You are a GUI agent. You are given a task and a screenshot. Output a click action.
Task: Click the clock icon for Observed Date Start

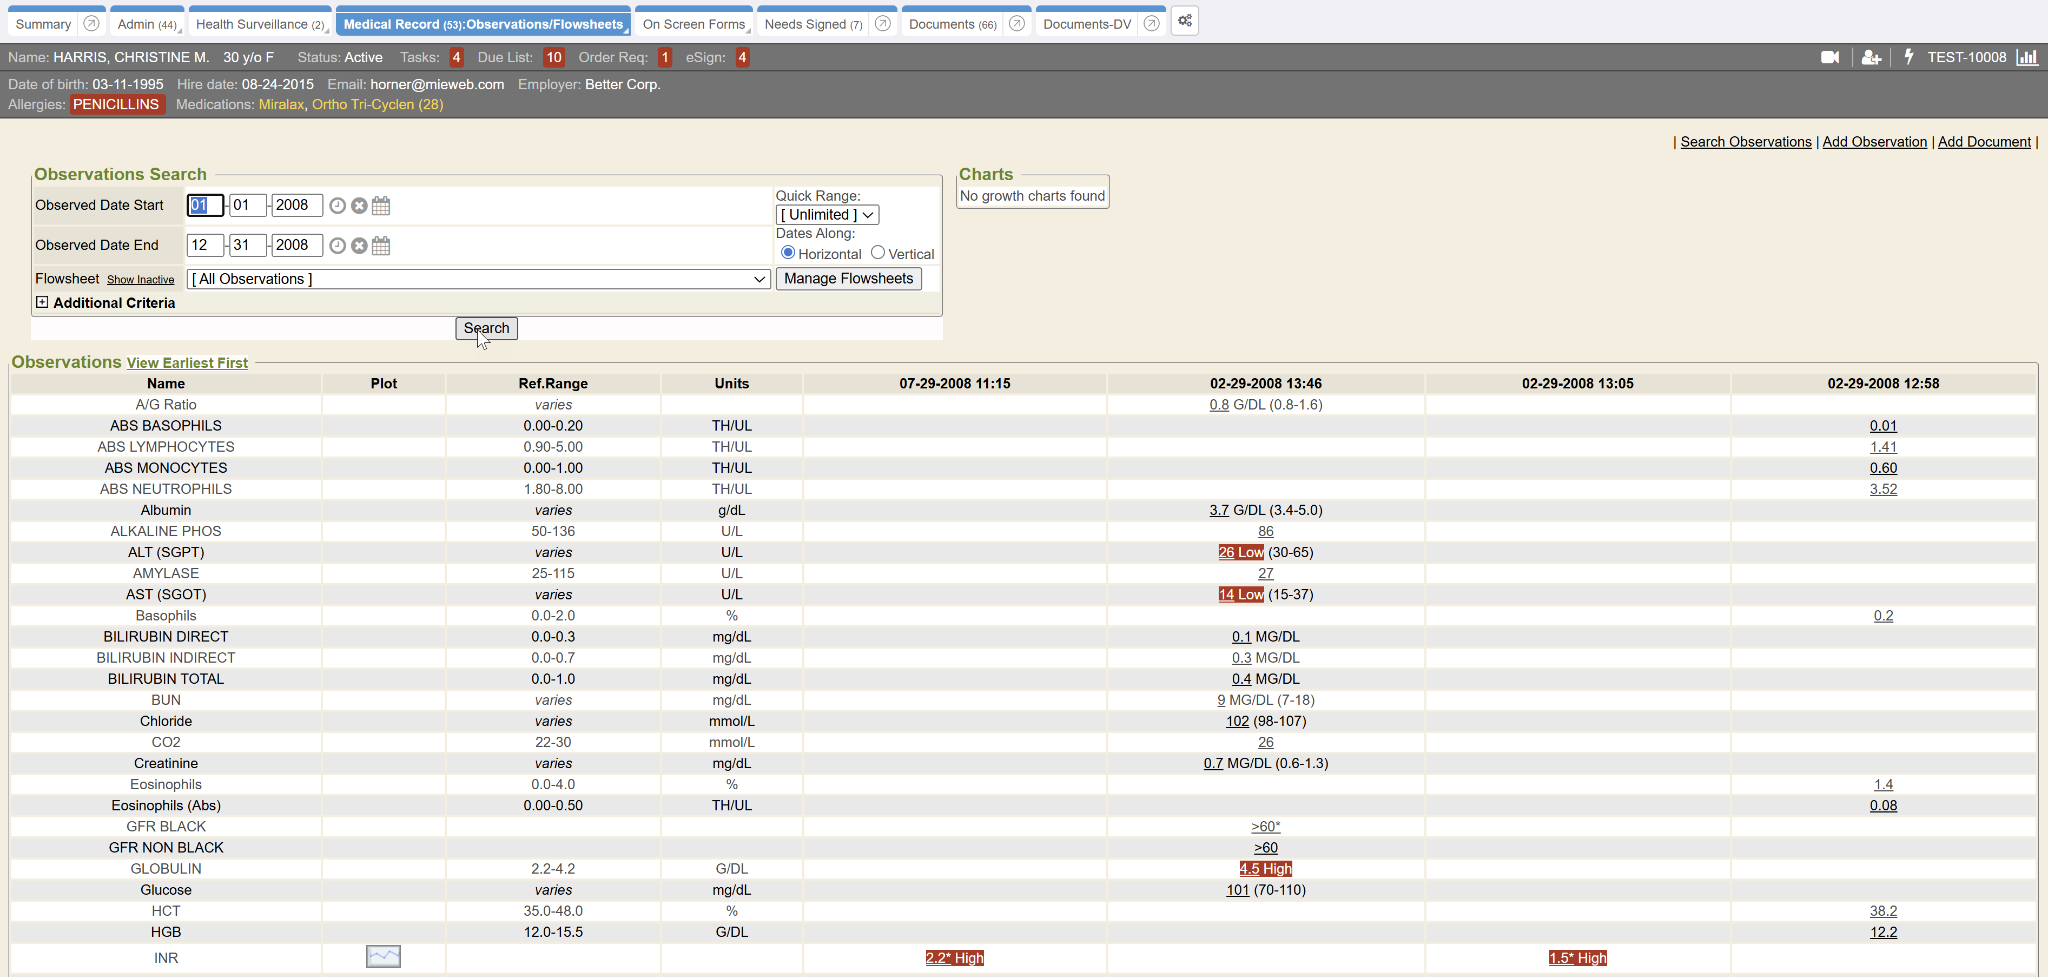click(338, 206)
